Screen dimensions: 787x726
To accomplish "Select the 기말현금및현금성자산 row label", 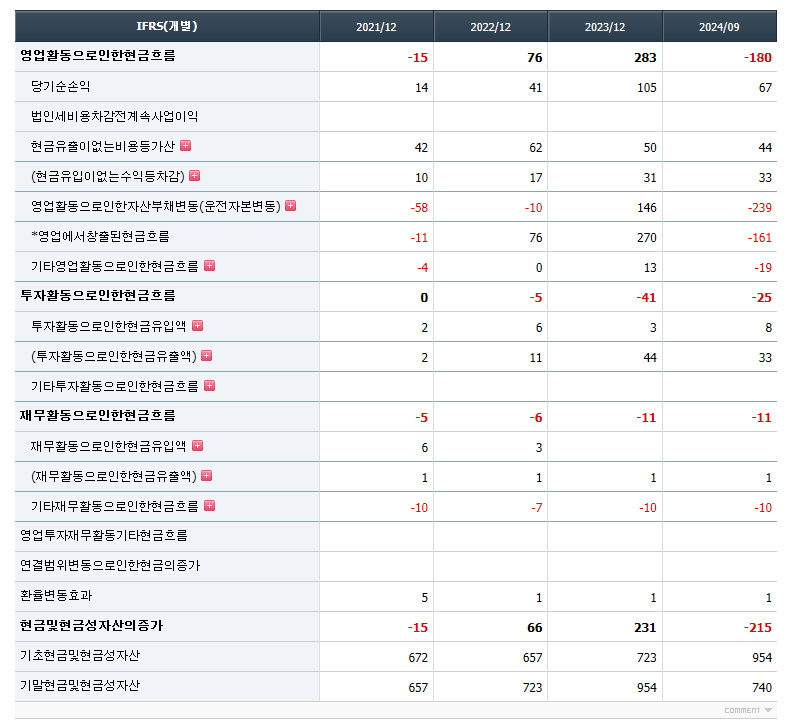I will click(80, 686).
